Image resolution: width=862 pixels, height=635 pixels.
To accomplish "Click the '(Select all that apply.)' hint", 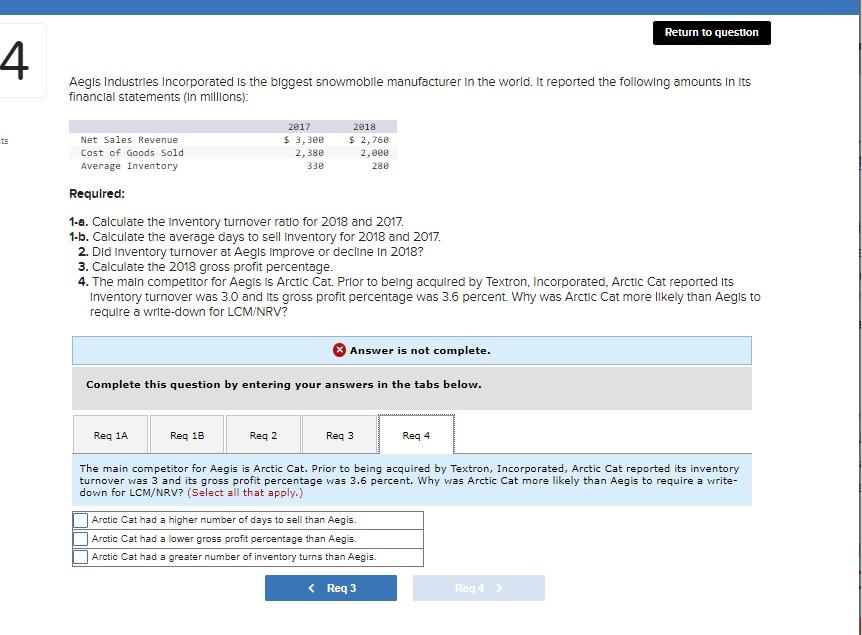I will coord(245,492).
